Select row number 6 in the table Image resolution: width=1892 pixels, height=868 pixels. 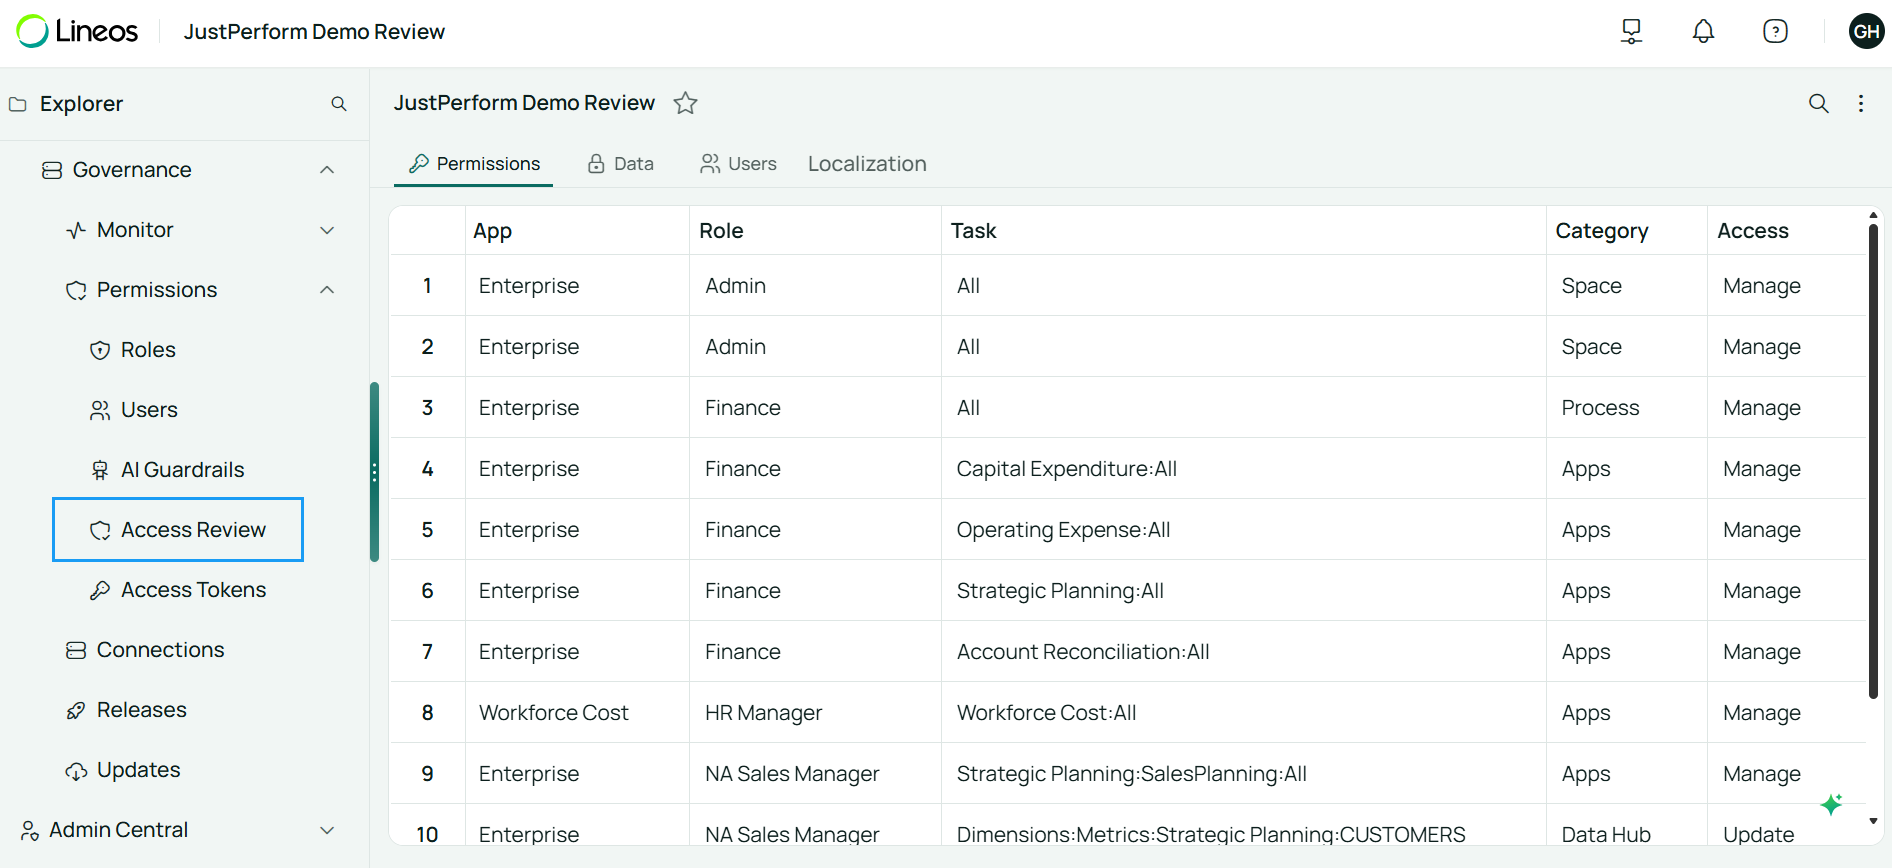[x=427, y=591]
